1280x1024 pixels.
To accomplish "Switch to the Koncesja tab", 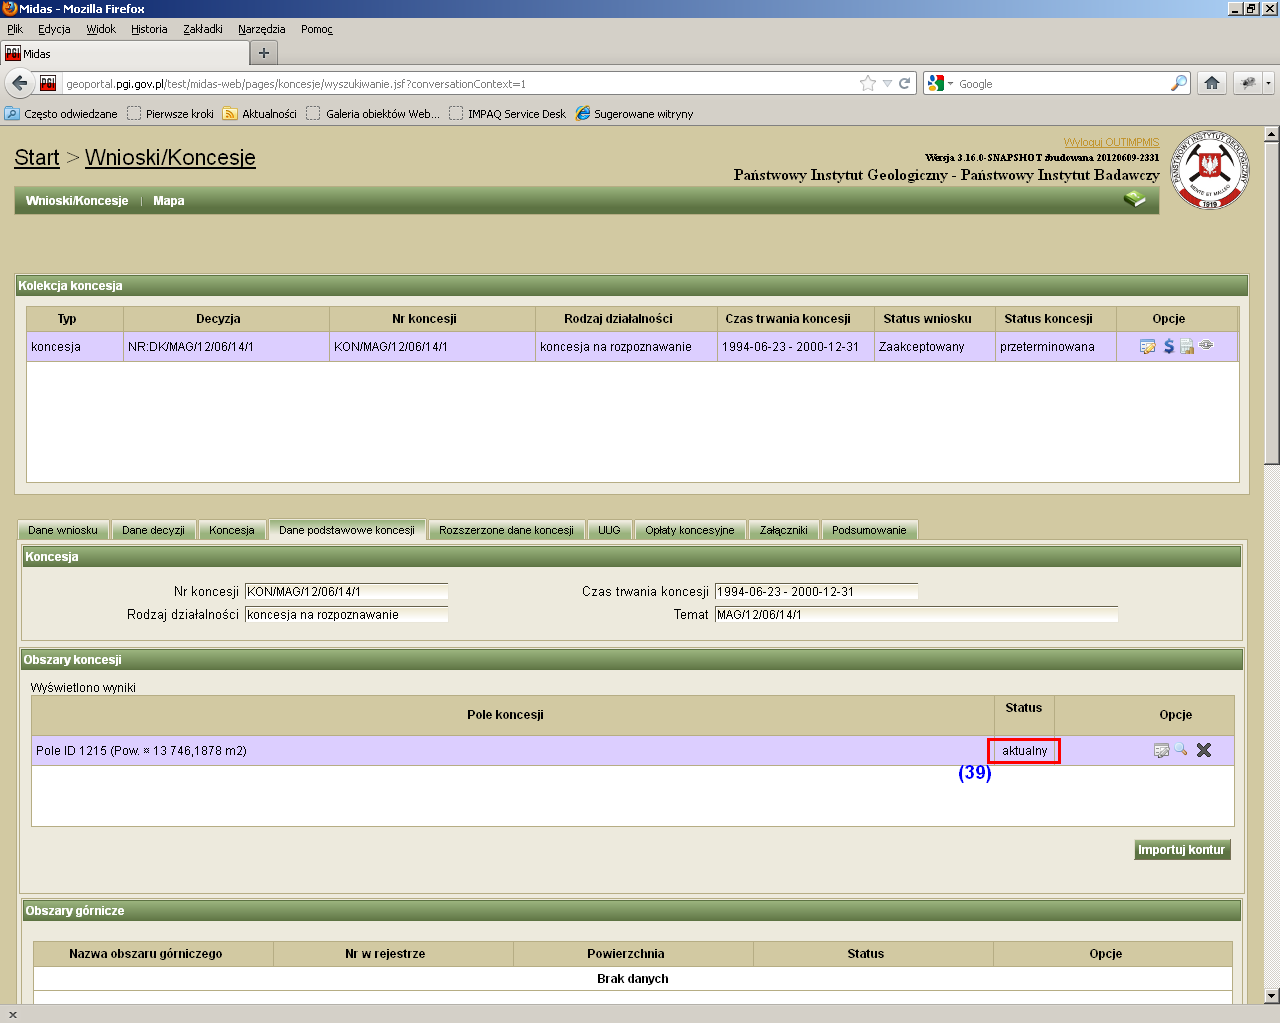I will coord(232,530).
